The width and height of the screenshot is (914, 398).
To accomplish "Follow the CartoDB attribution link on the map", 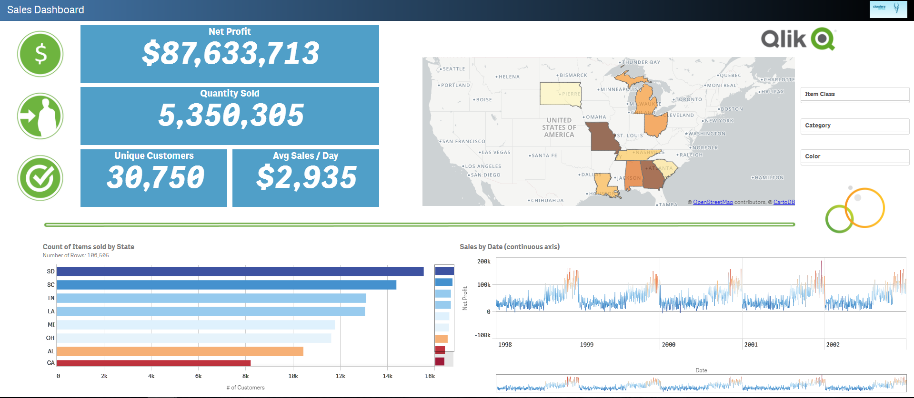I will [x=785, y=202].
